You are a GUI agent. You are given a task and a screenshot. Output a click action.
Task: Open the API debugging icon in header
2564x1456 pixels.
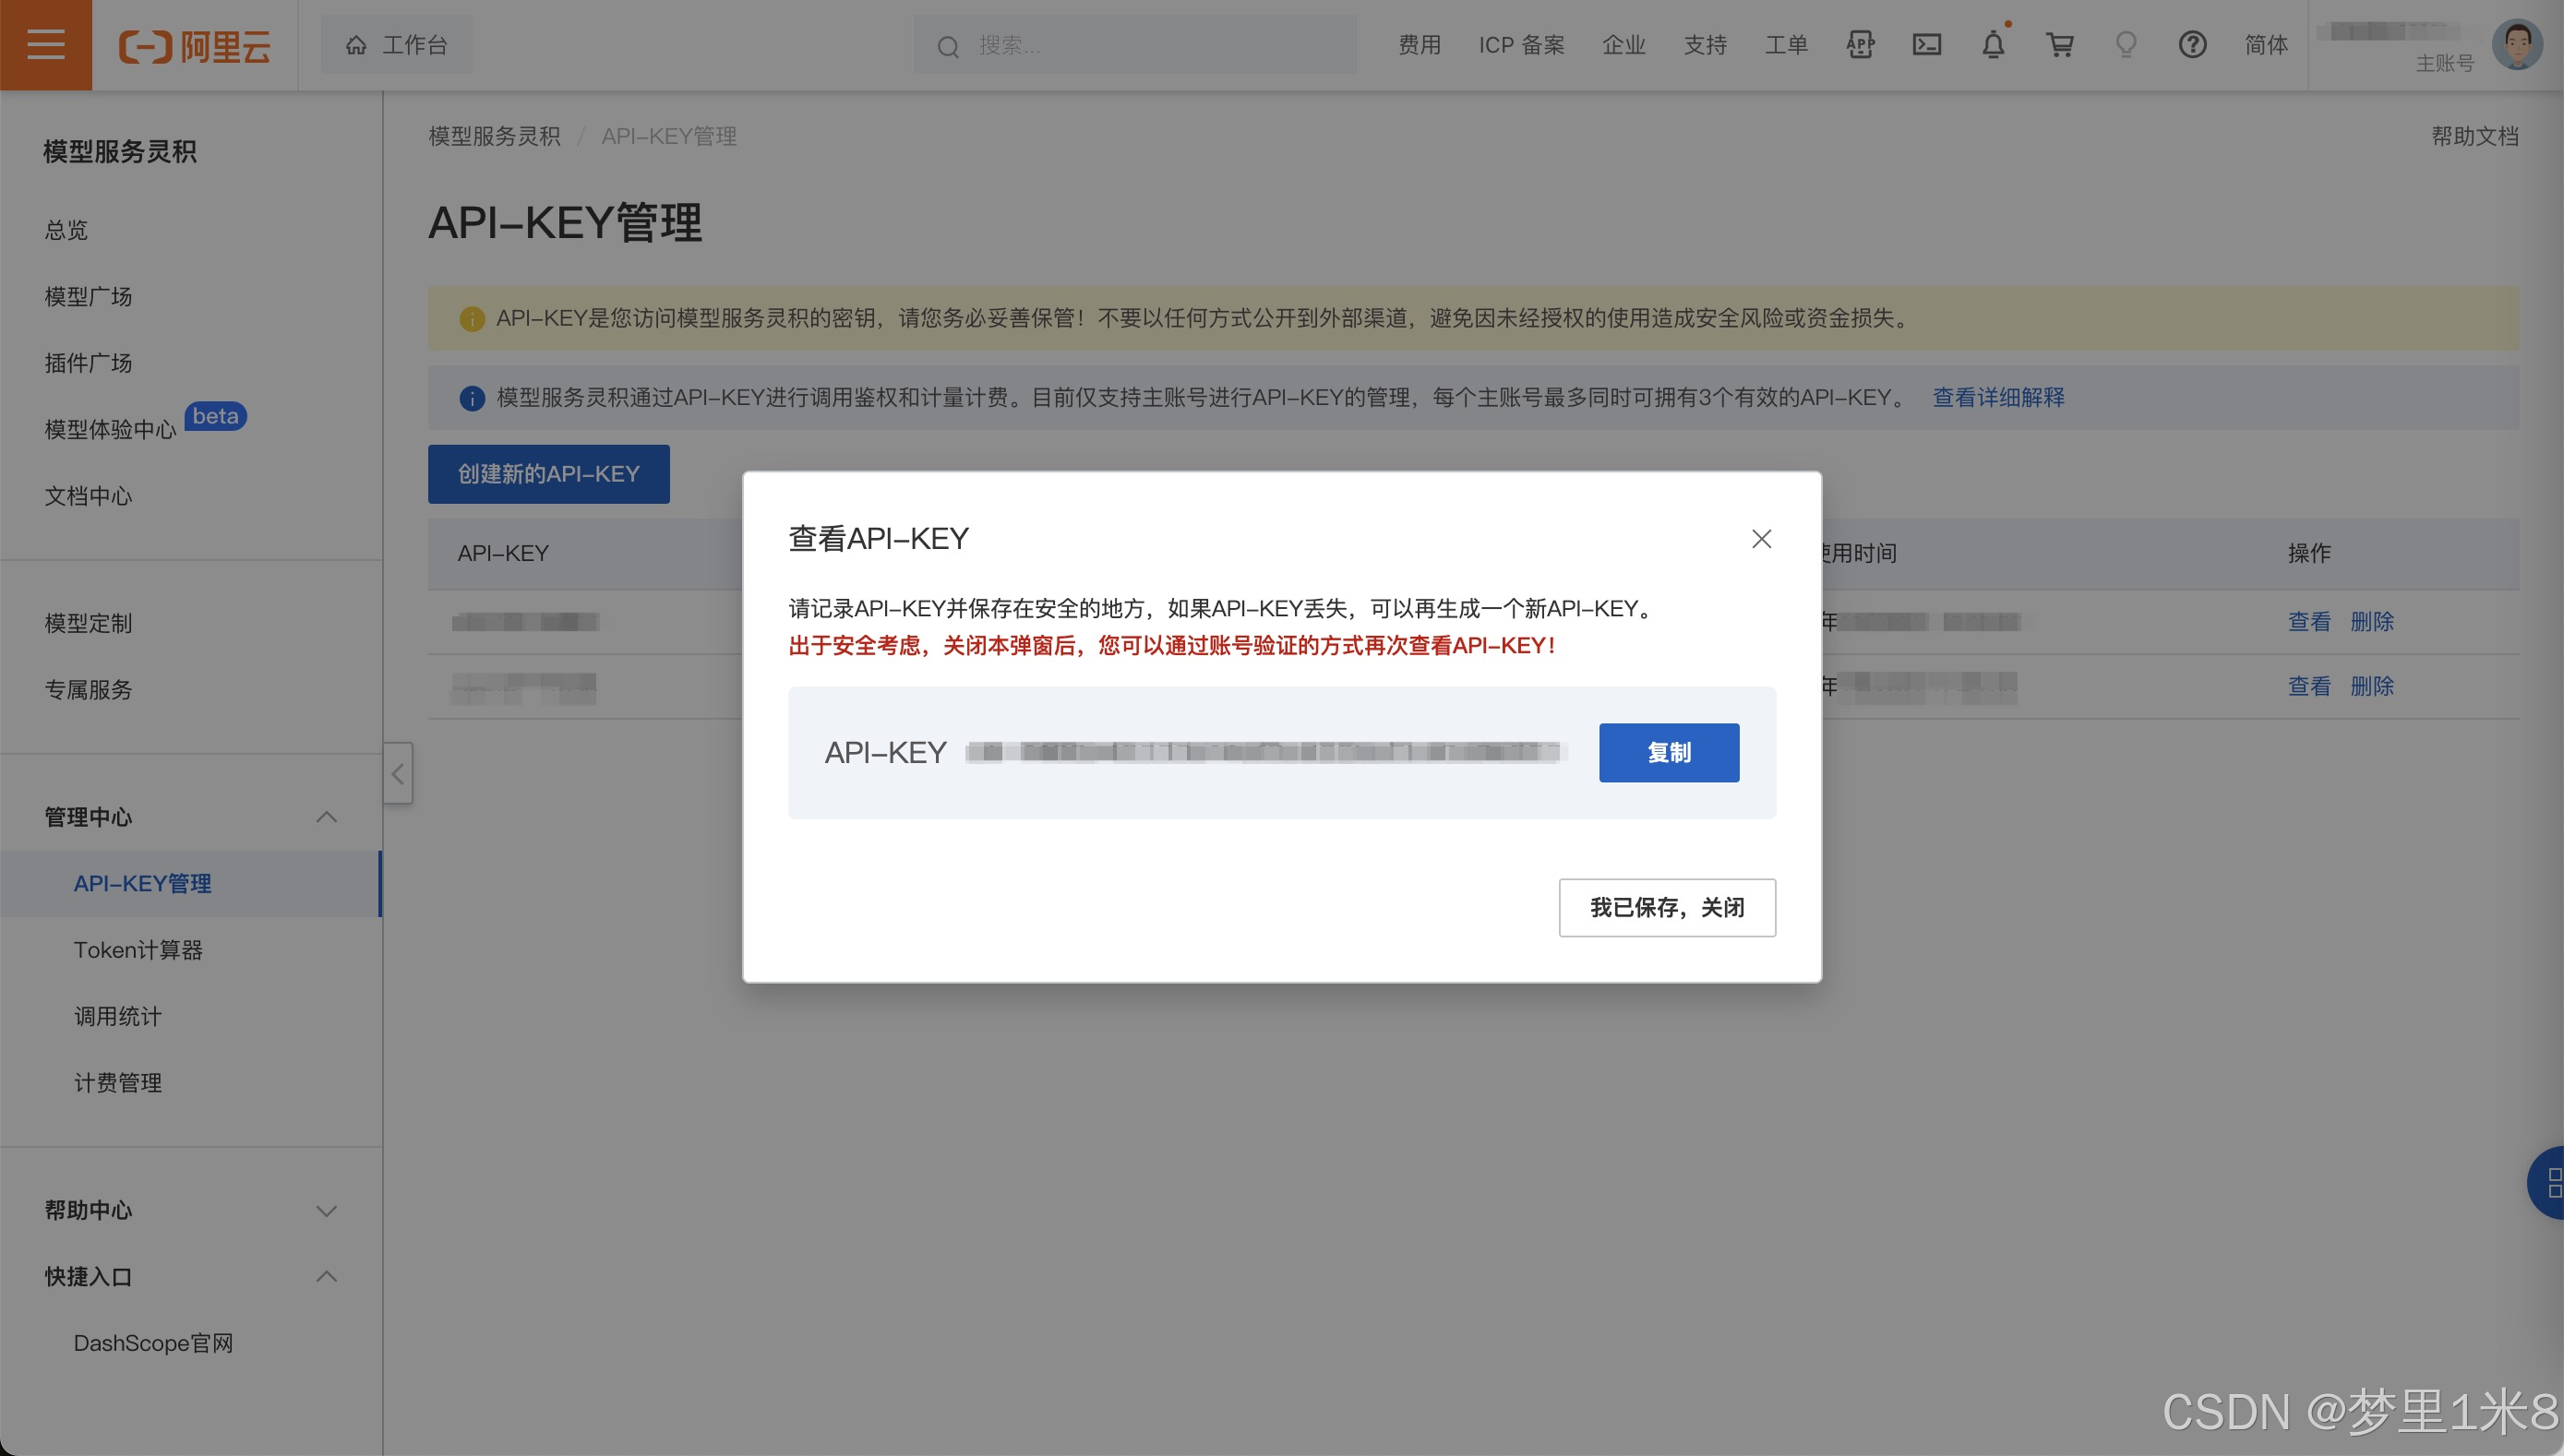point(1860,45)
